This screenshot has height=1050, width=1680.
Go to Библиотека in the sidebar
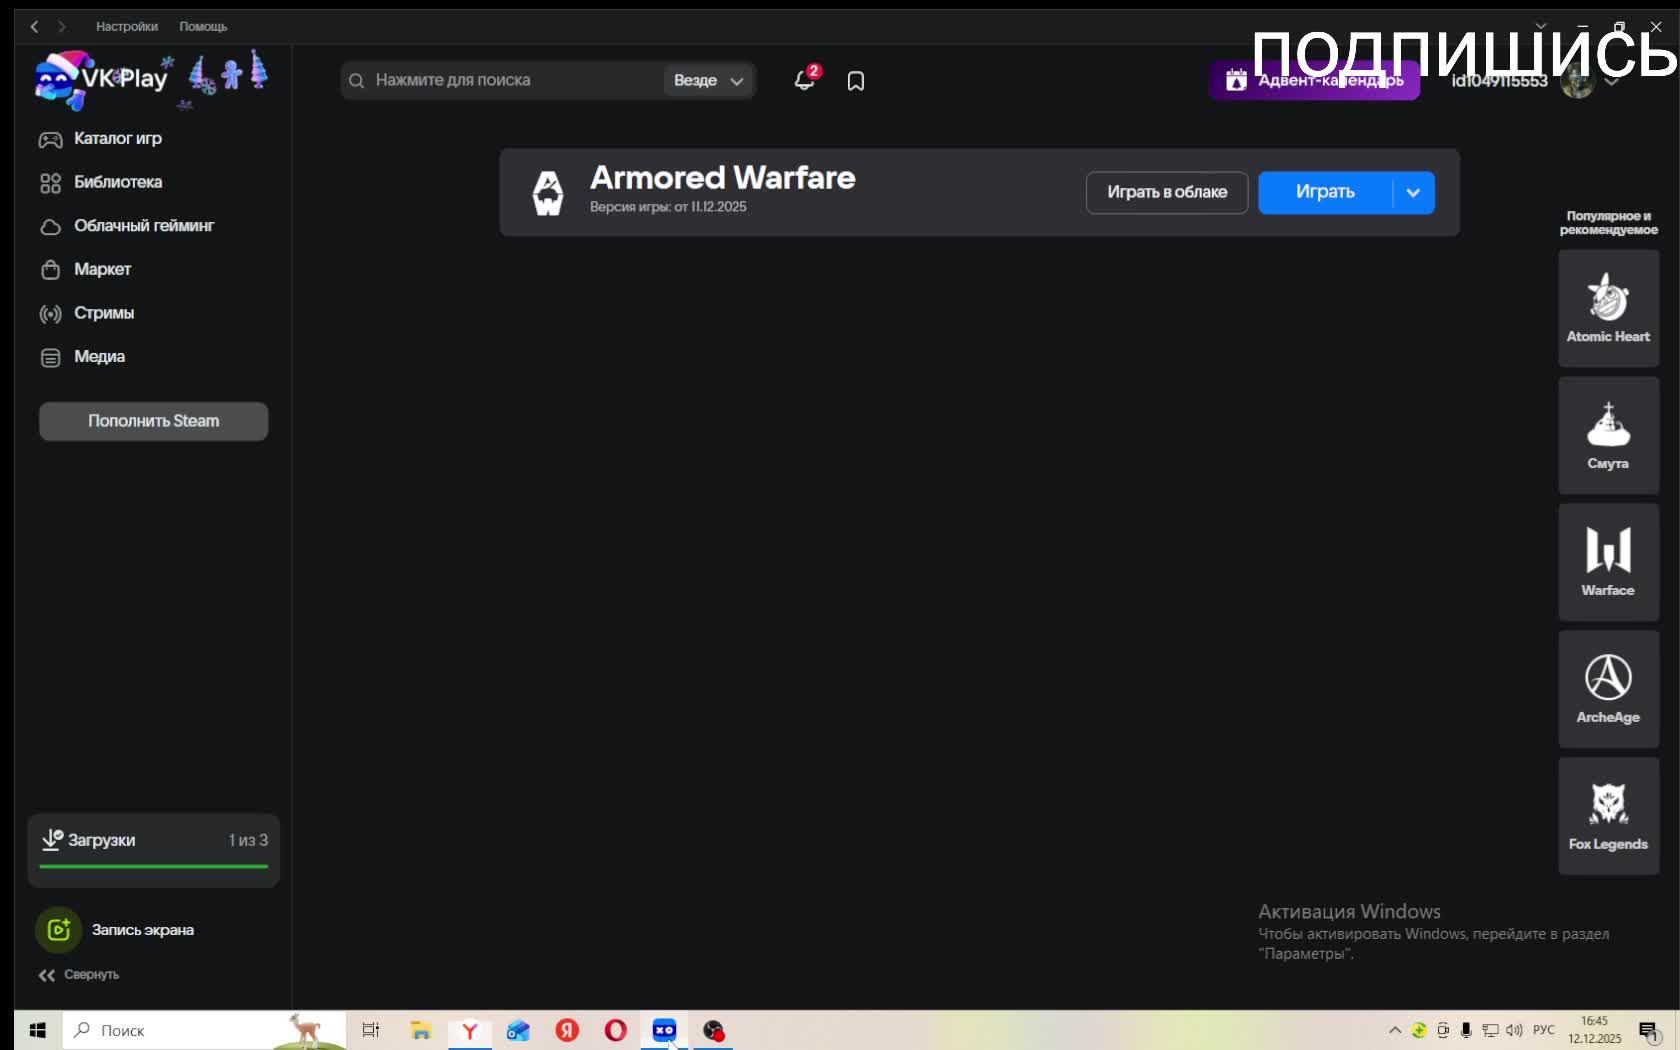tap(117, 182)
